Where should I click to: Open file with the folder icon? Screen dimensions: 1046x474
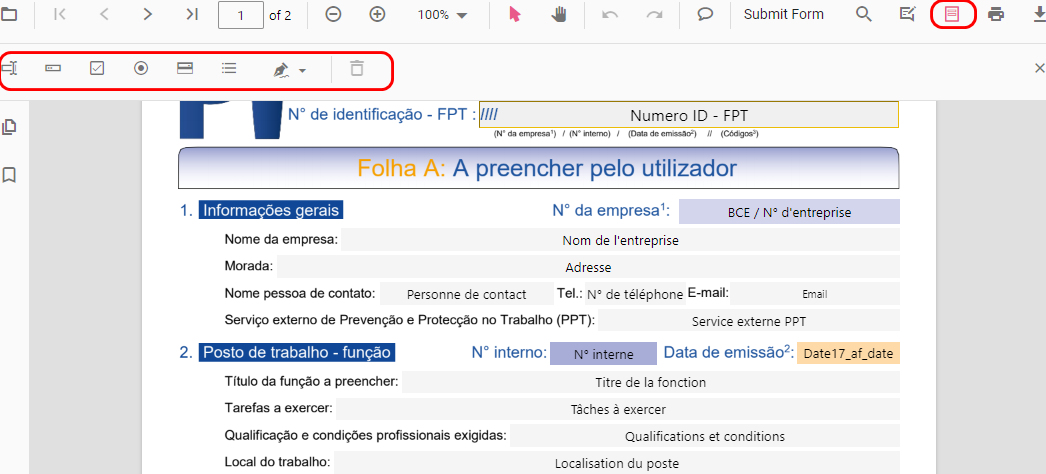(8, 14)
